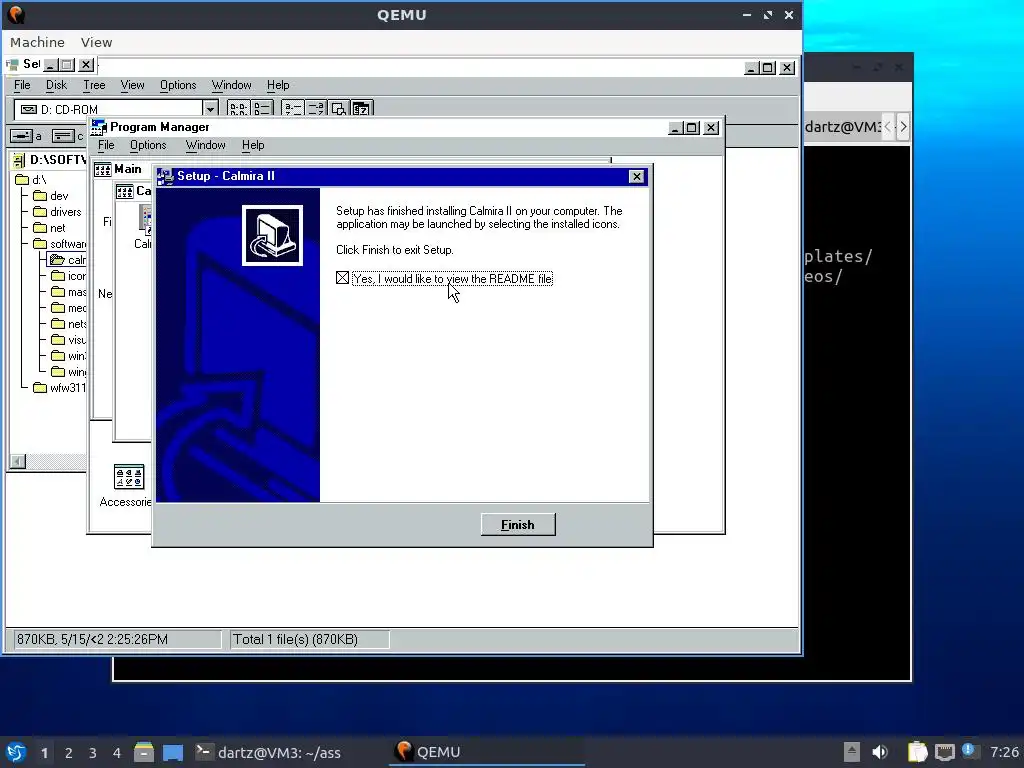The image size is (1024, 768).
Task: Select the dev folder in tree
Action: pyautogui.click(x=51, y=196)
